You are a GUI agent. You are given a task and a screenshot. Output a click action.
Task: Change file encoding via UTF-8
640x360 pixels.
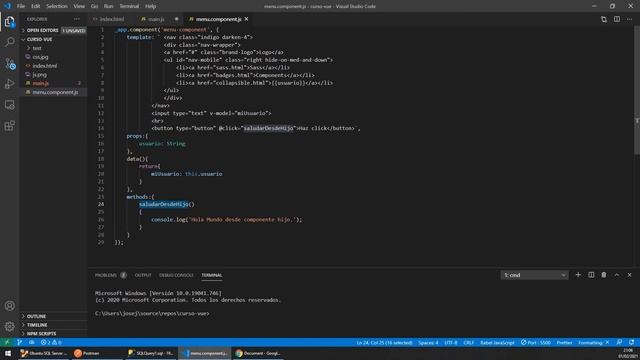tap(451, 342)
